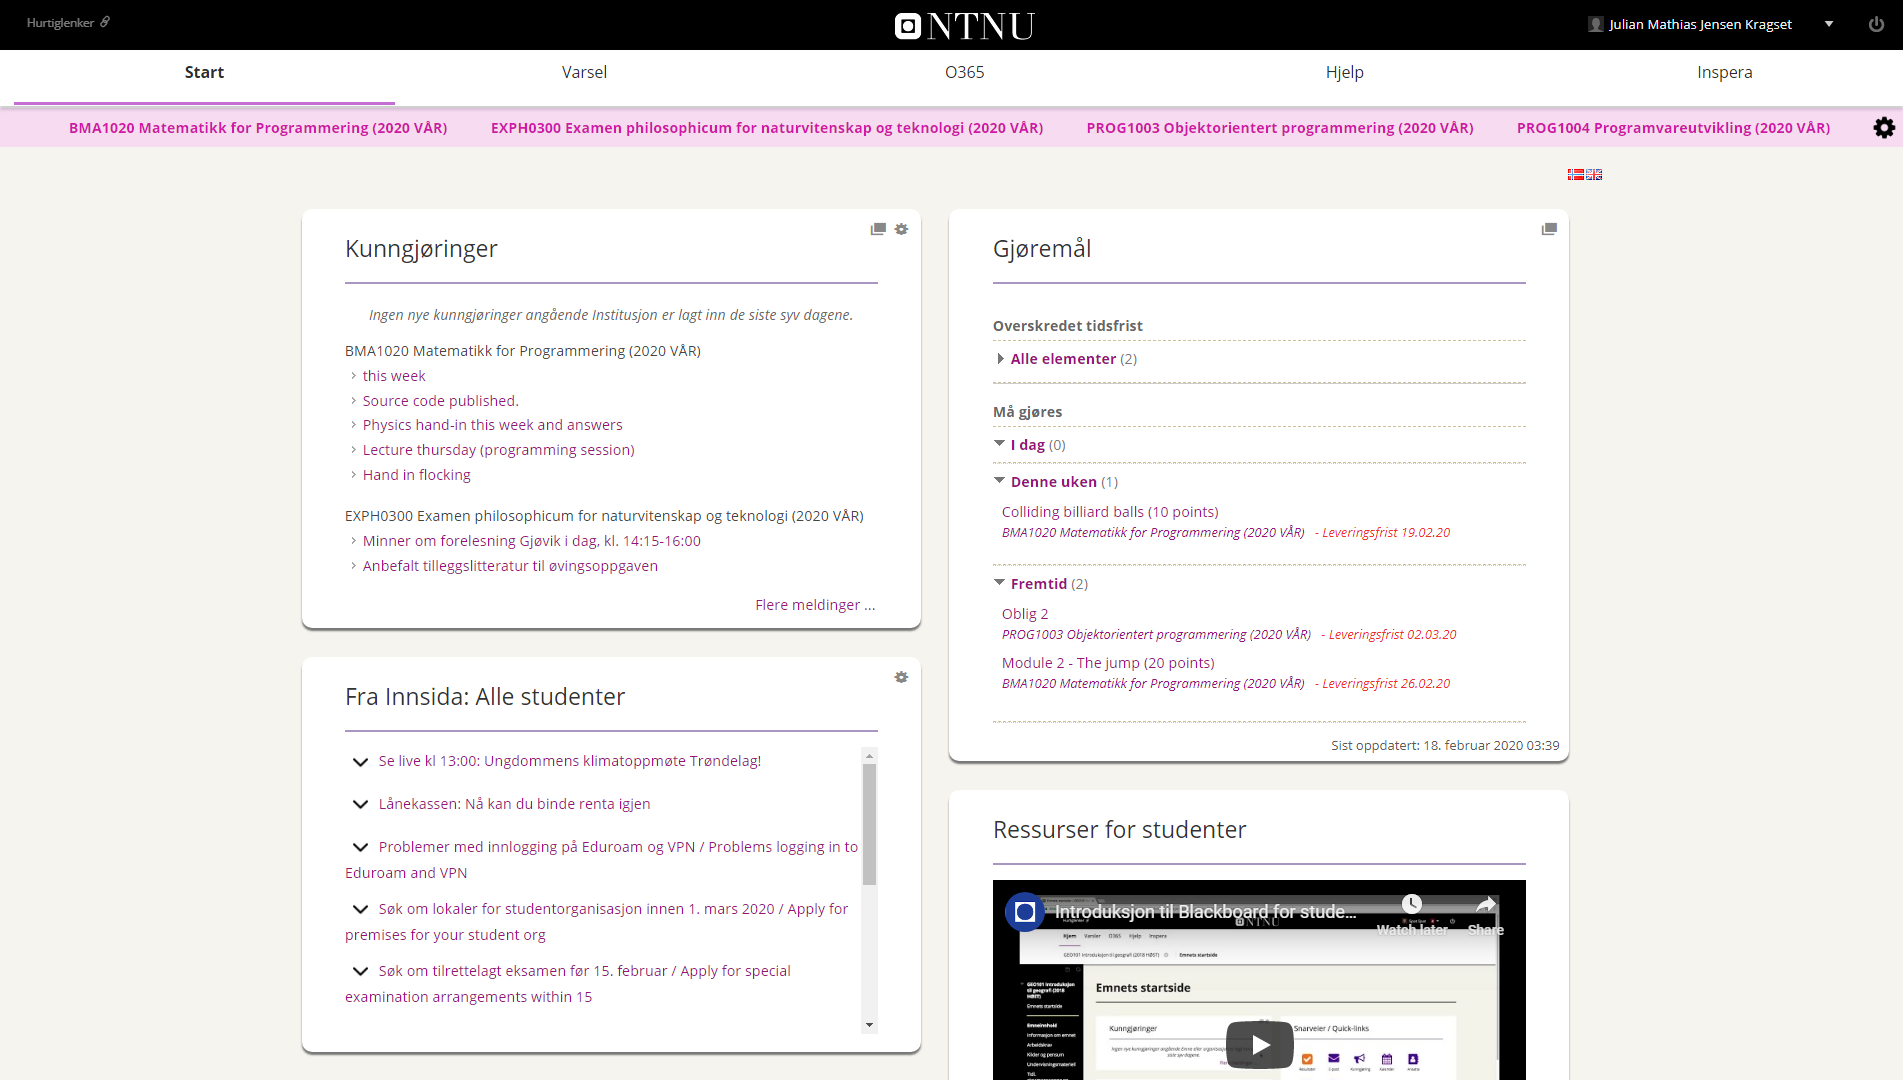
Task: Open the Fra Innsida module settings gear
Action: 901,676
